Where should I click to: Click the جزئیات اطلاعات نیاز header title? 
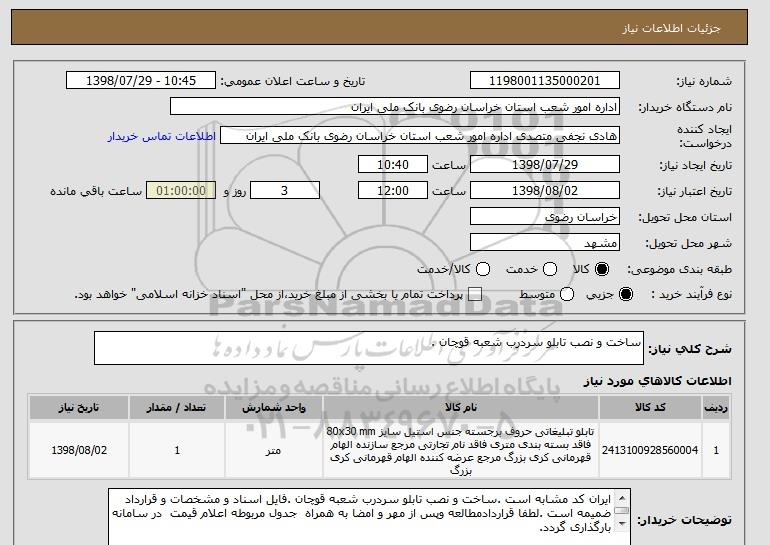[671, 28]
